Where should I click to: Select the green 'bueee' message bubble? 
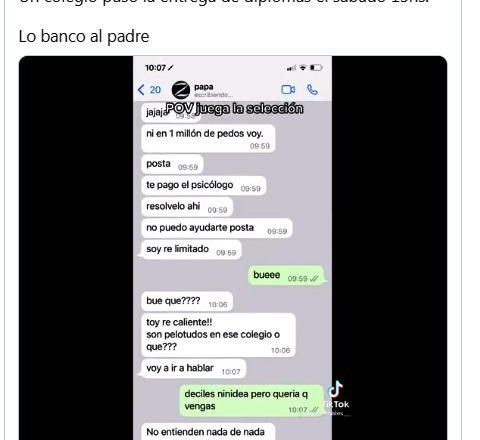point(286,276)
